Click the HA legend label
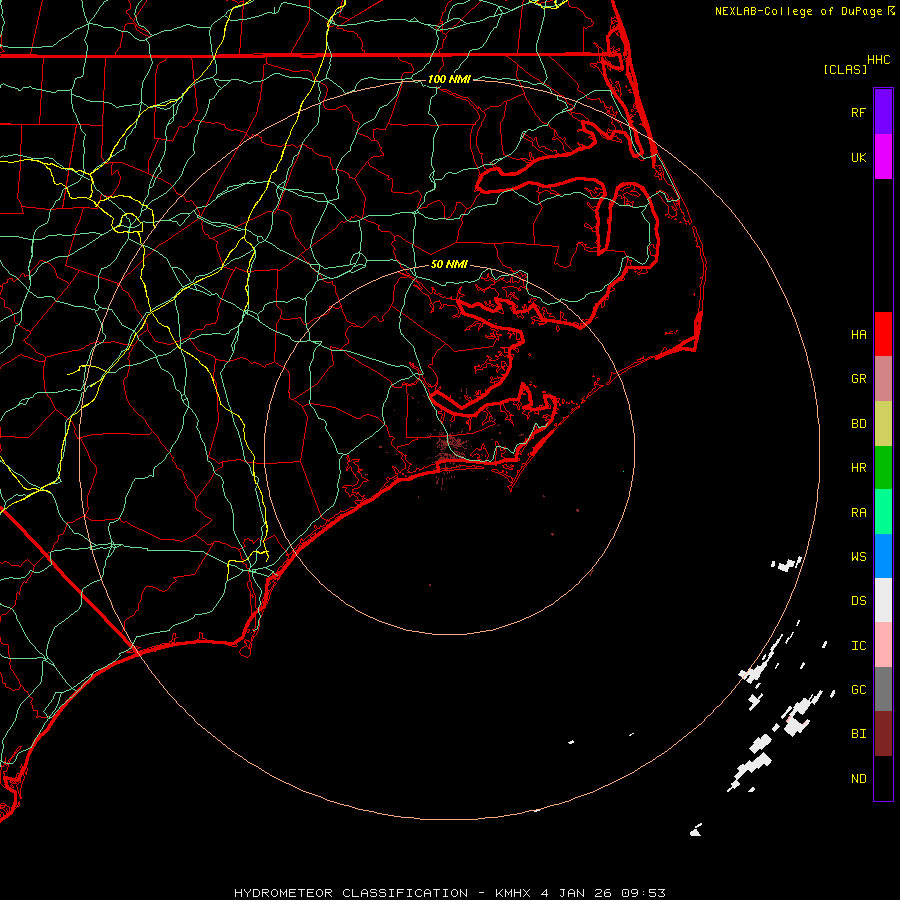Image resolution: width=900 pixels, height=900 pixels. pos(858,334)
